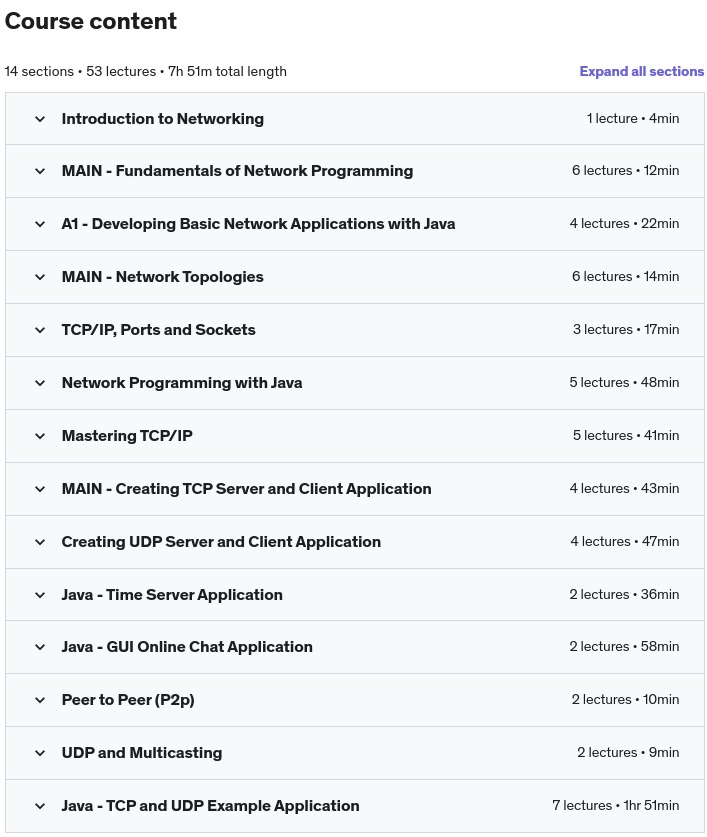Click the '4 lectures • 22min' text
This screenshot has height=837, width=707.
click(x=624, y=224)
